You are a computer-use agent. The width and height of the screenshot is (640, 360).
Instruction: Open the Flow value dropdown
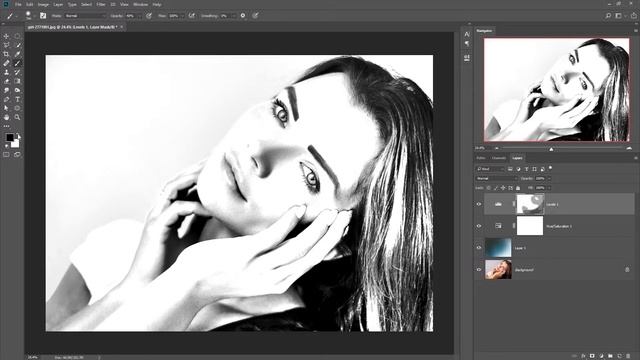click(x=181, y=16)
